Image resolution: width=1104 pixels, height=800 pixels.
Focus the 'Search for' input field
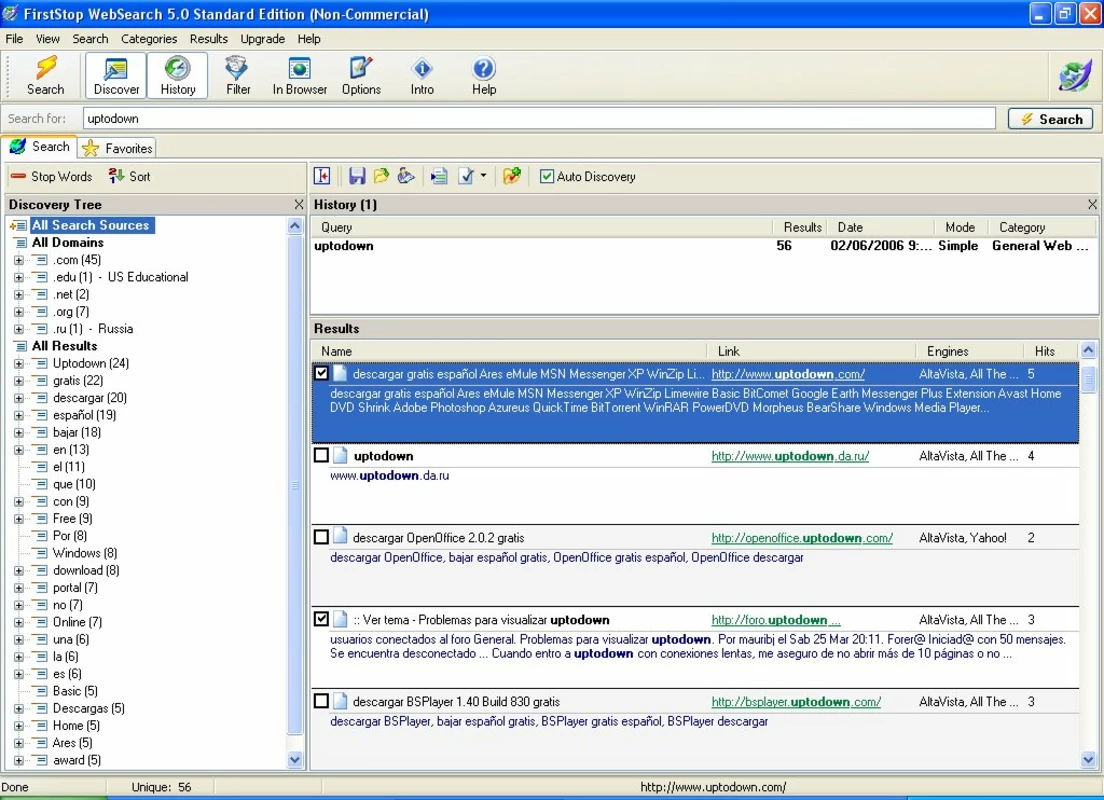(539, 118)
